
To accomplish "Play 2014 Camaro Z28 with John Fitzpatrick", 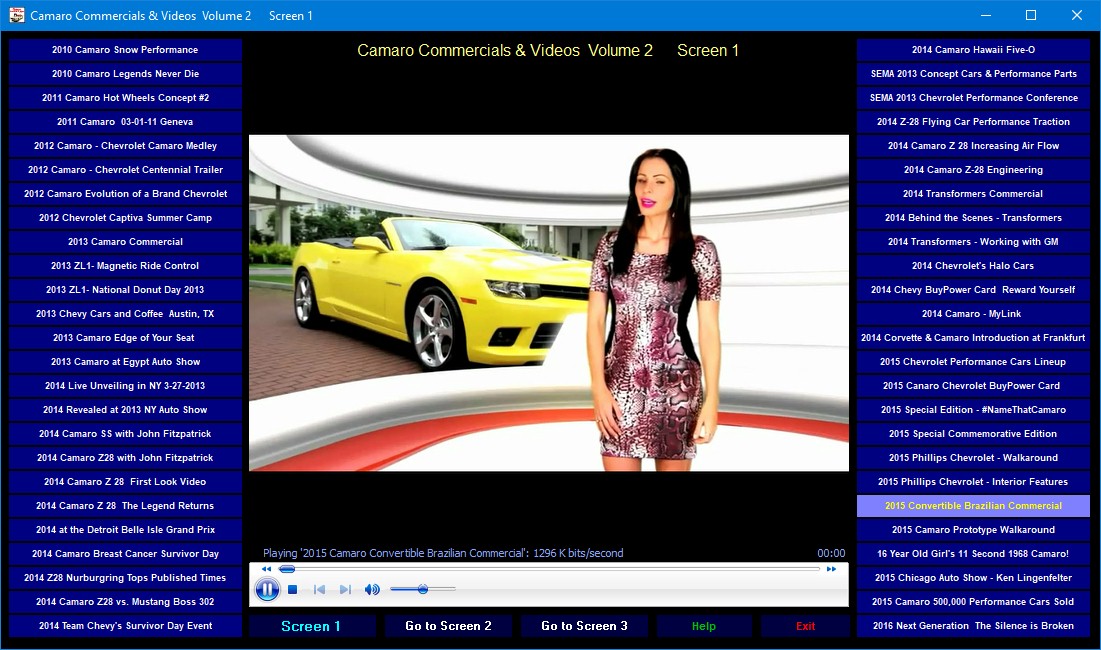I will [125, 458].
